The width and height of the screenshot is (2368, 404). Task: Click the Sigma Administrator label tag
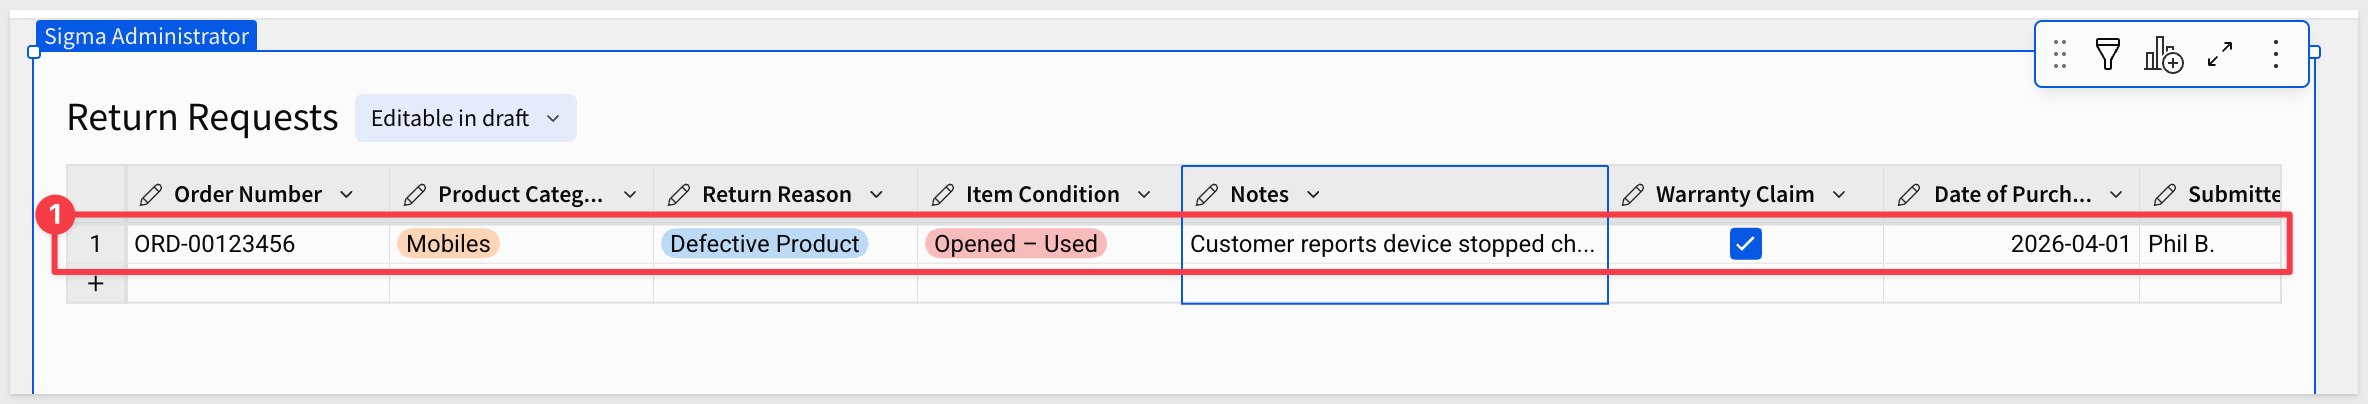click(x=146, y=36)
